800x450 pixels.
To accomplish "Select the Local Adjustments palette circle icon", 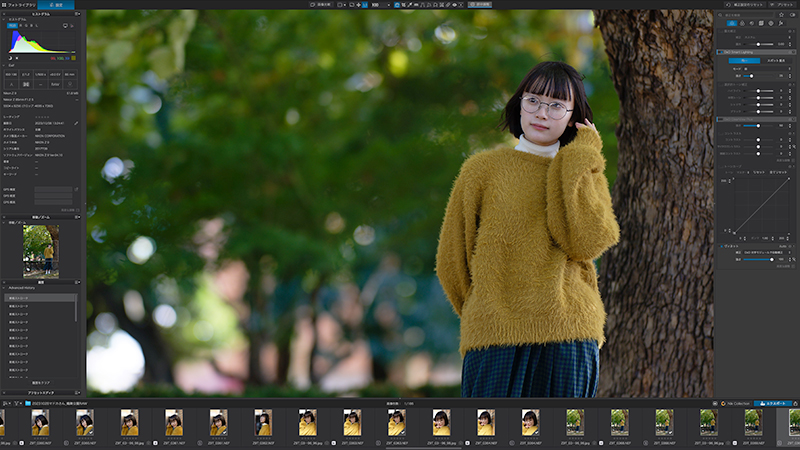I will [771, 23].
